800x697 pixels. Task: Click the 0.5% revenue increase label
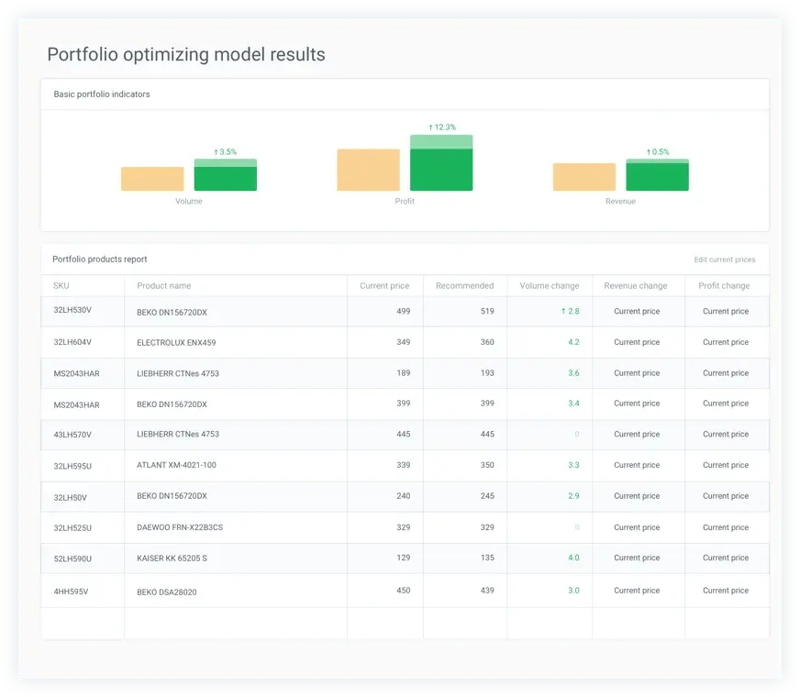[658, 152]
